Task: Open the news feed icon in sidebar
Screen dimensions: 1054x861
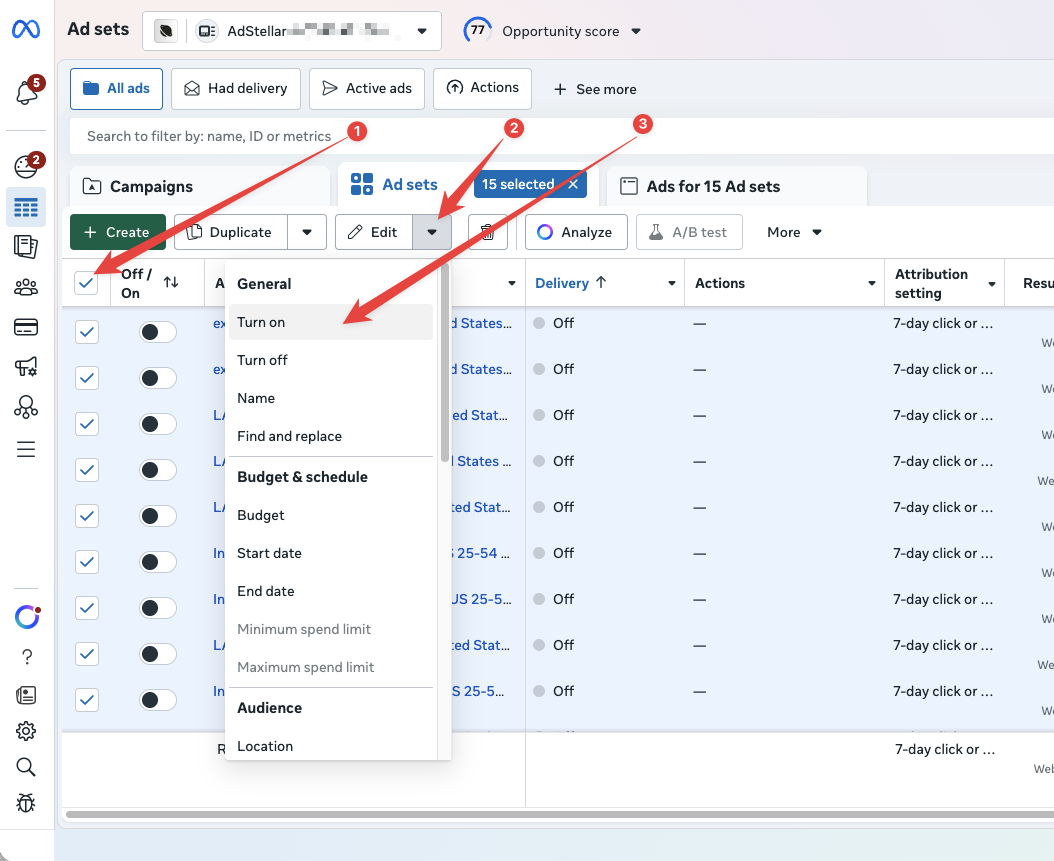Action: [x=26, y=695]
